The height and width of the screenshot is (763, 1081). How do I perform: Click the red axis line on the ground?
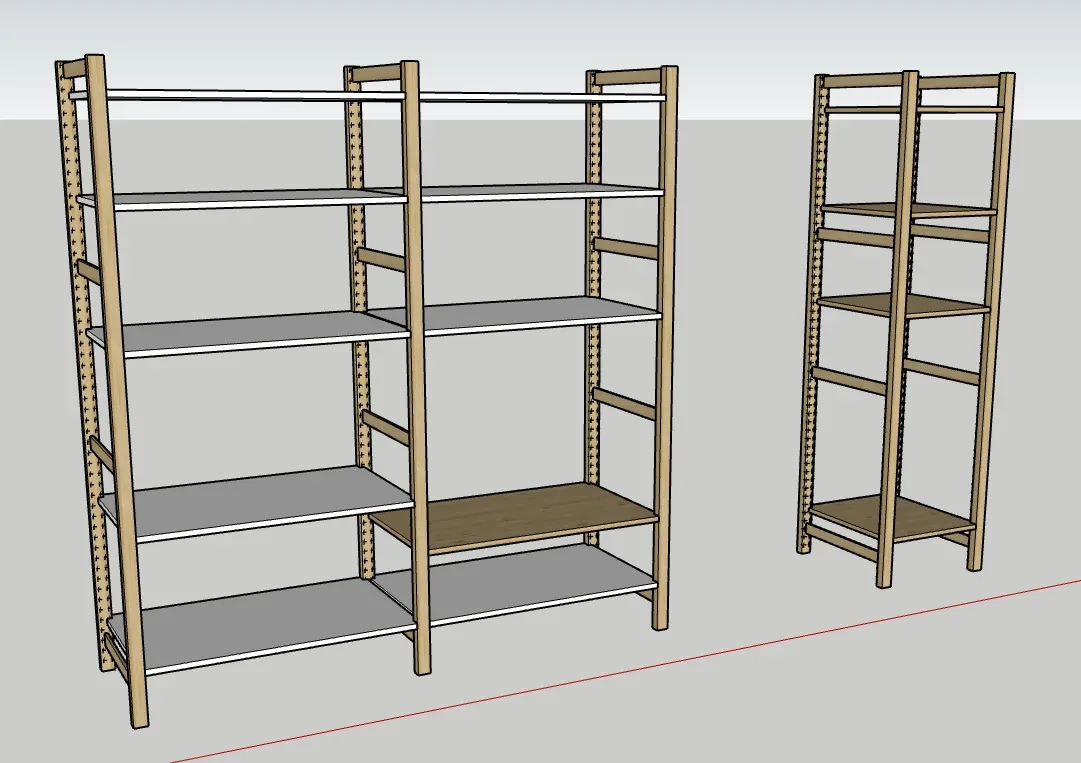(624, 671)
